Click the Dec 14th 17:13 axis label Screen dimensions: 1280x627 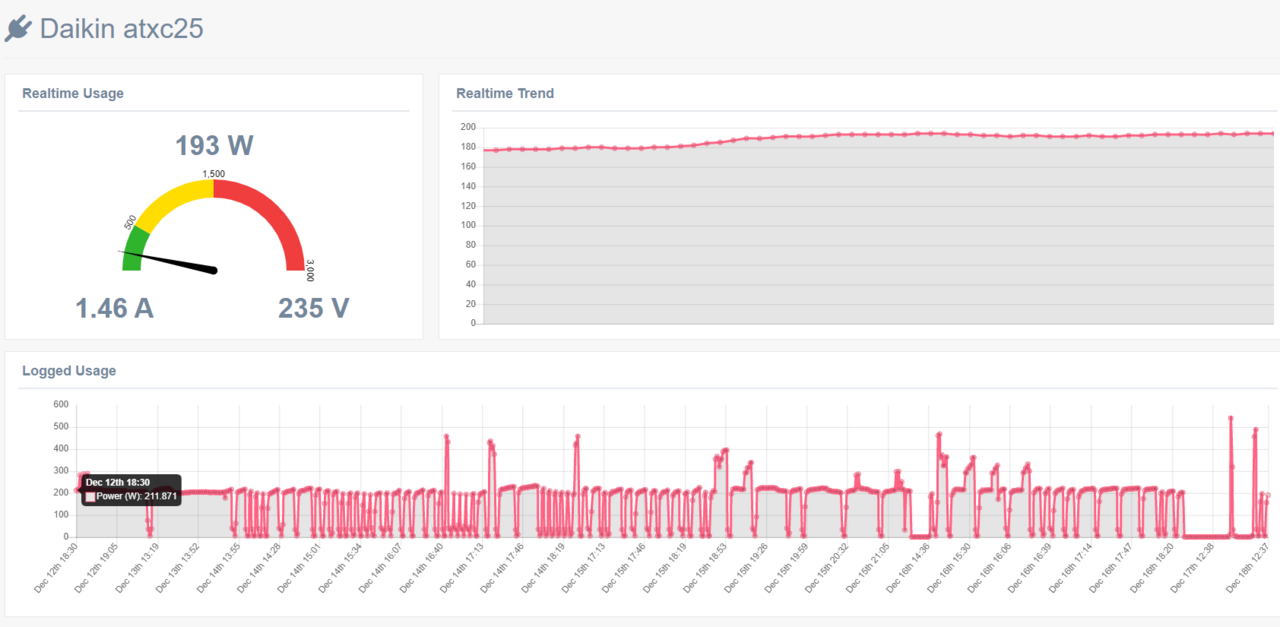(x=461, y=568)
